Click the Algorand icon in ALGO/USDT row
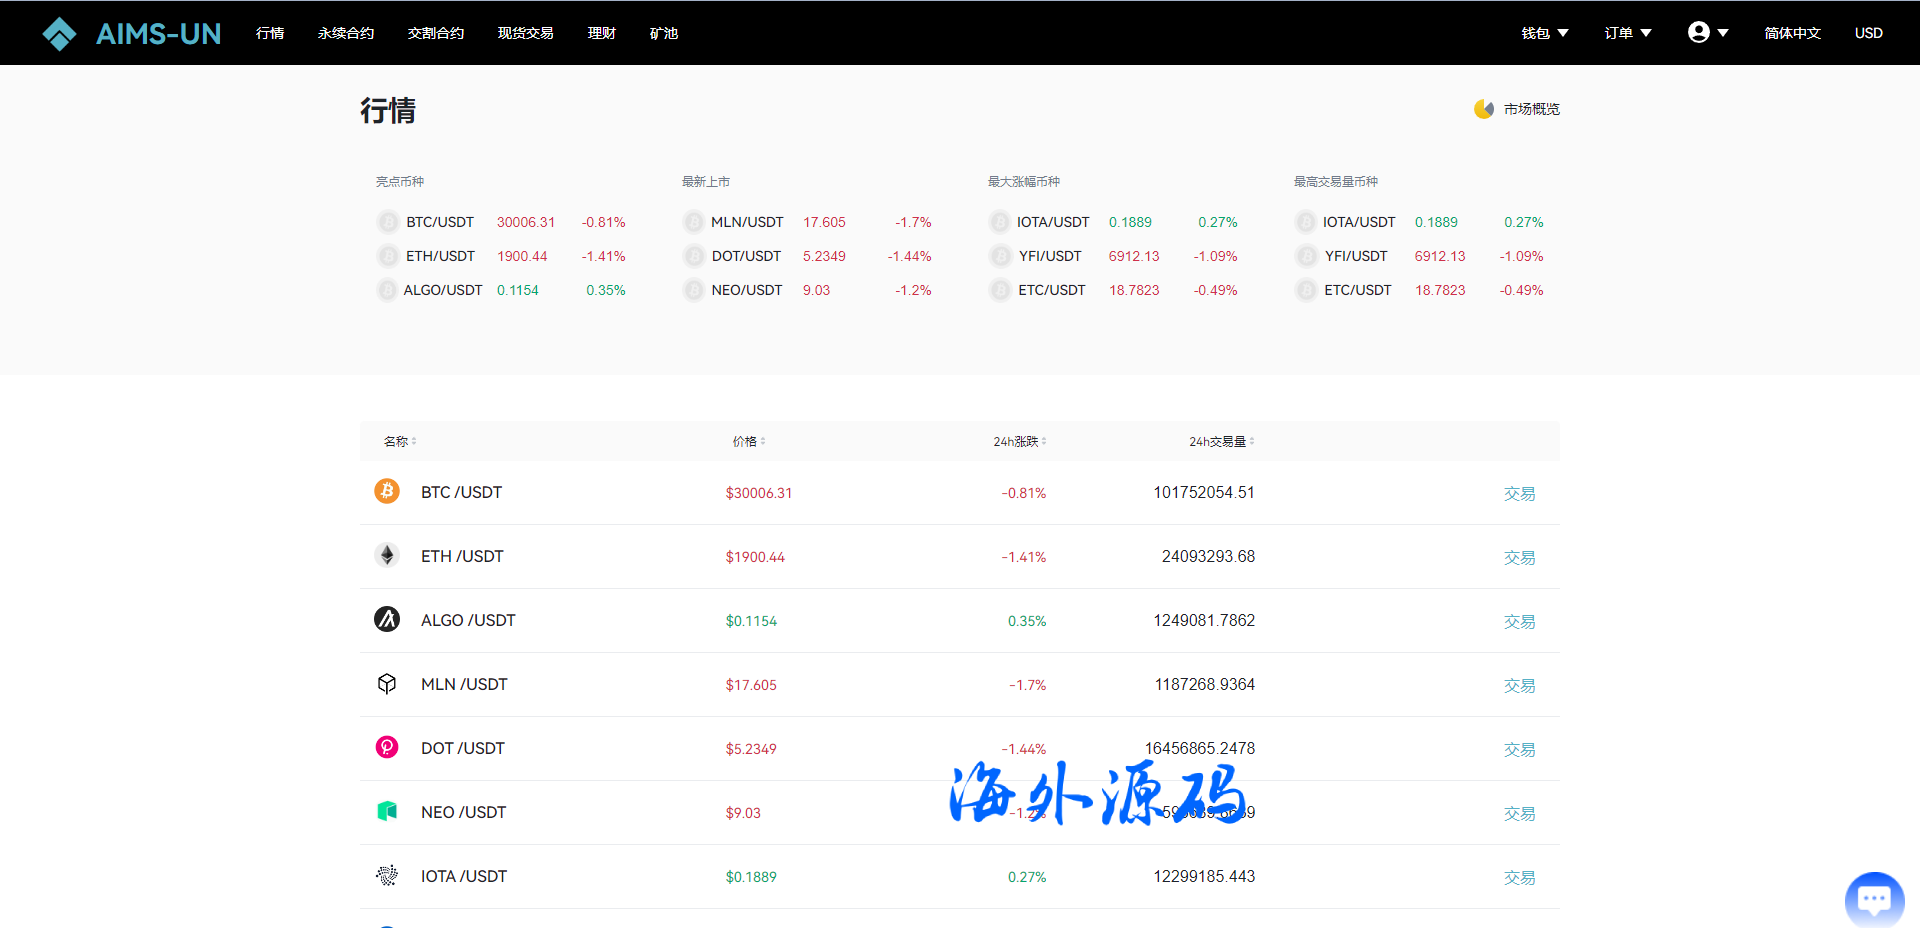This screenshot has width=1920, height=928. coord(387,619)
